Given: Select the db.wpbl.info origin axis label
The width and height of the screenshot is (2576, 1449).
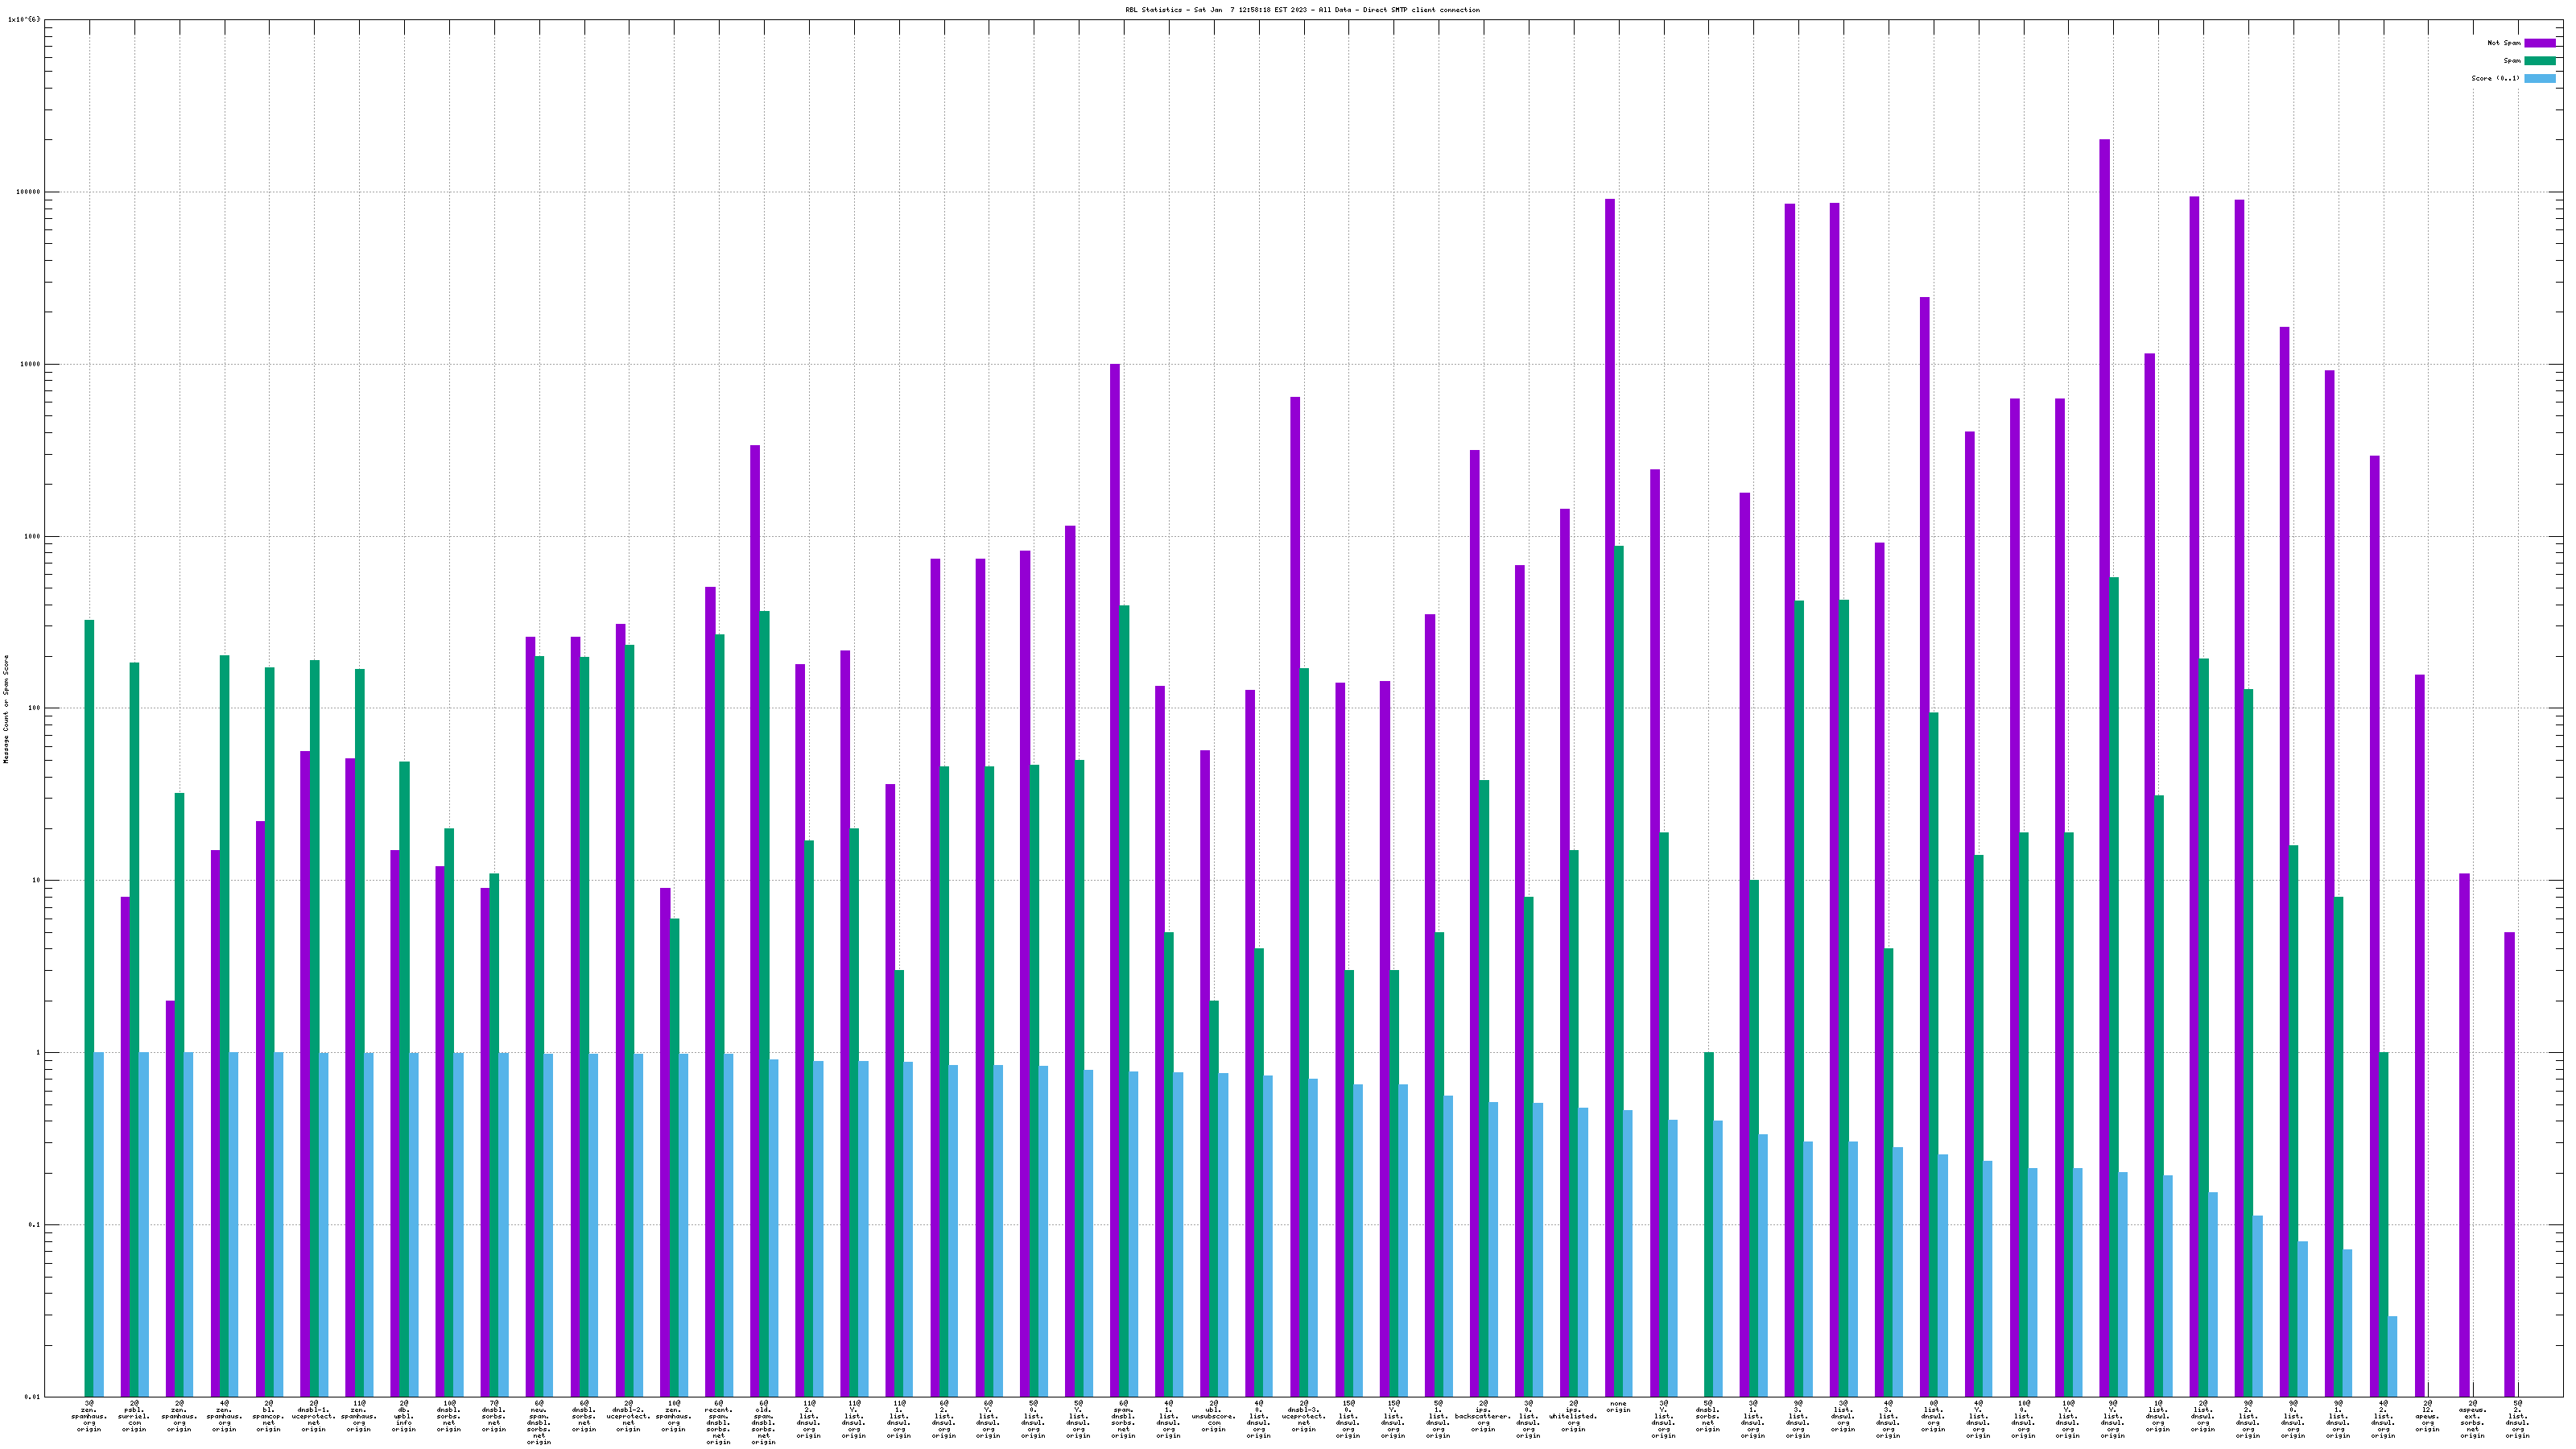Looking at the screenshot, I should point(403,1417).
